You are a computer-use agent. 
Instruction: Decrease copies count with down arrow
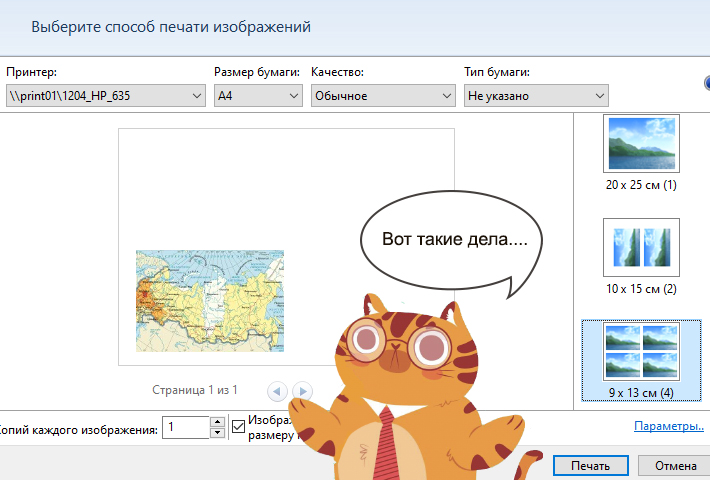(218, 433)
